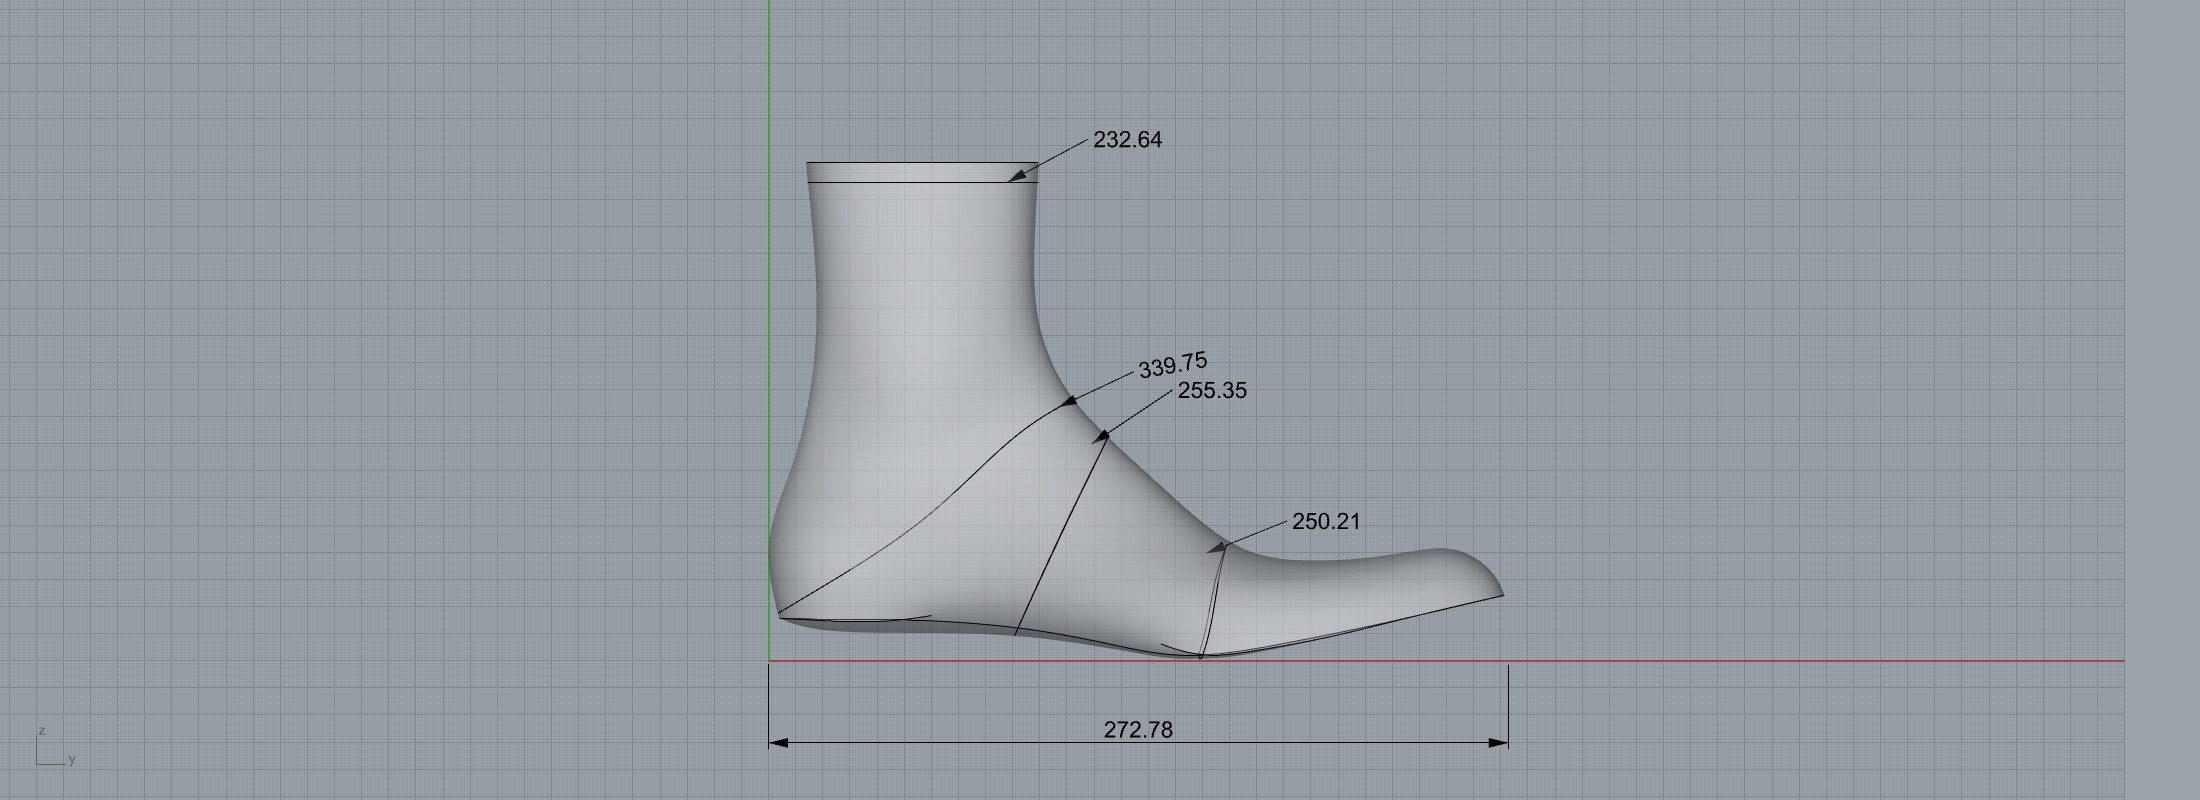Select the 272.78 length dimension text
This screenshot has height=800, width=2200.
click(x=1137, y=730)
